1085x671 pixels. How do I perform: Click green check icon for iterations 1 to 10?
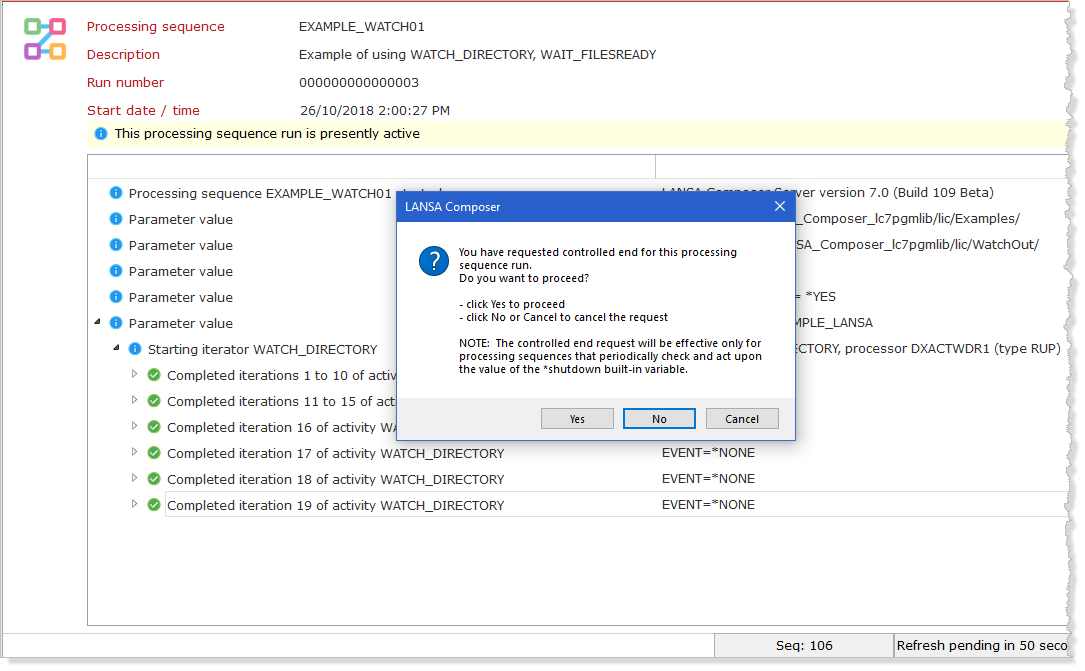pos(154,375)
